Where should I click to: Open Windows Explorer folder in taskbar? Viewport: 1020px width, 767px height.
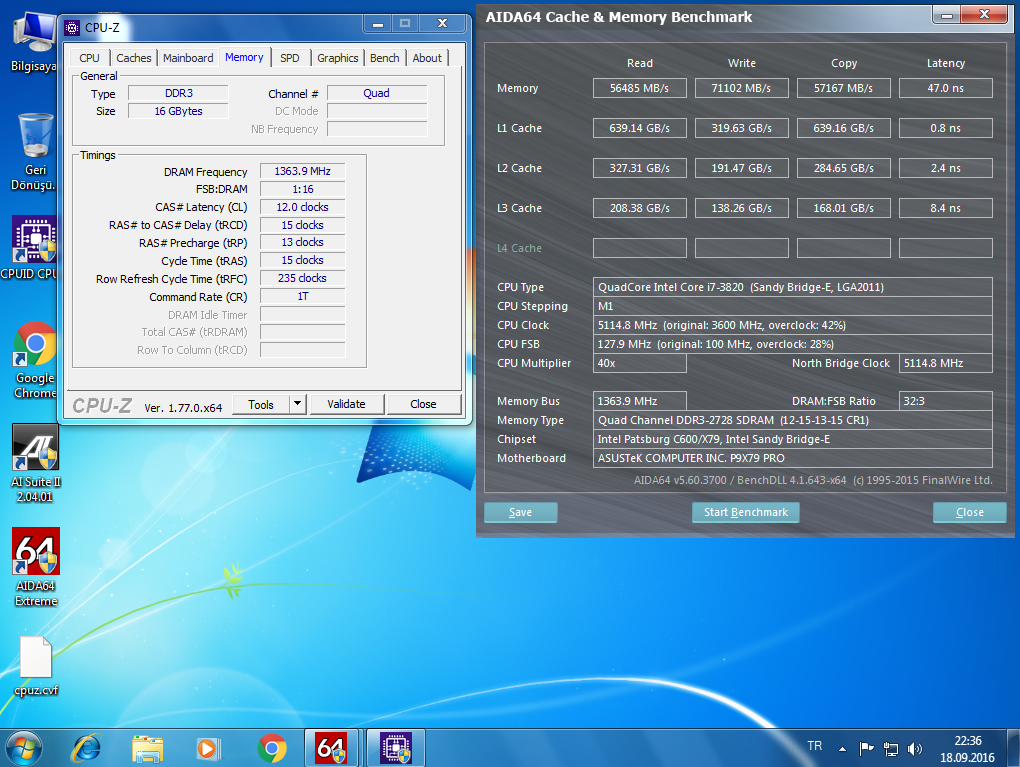click(x=148, y=748)
